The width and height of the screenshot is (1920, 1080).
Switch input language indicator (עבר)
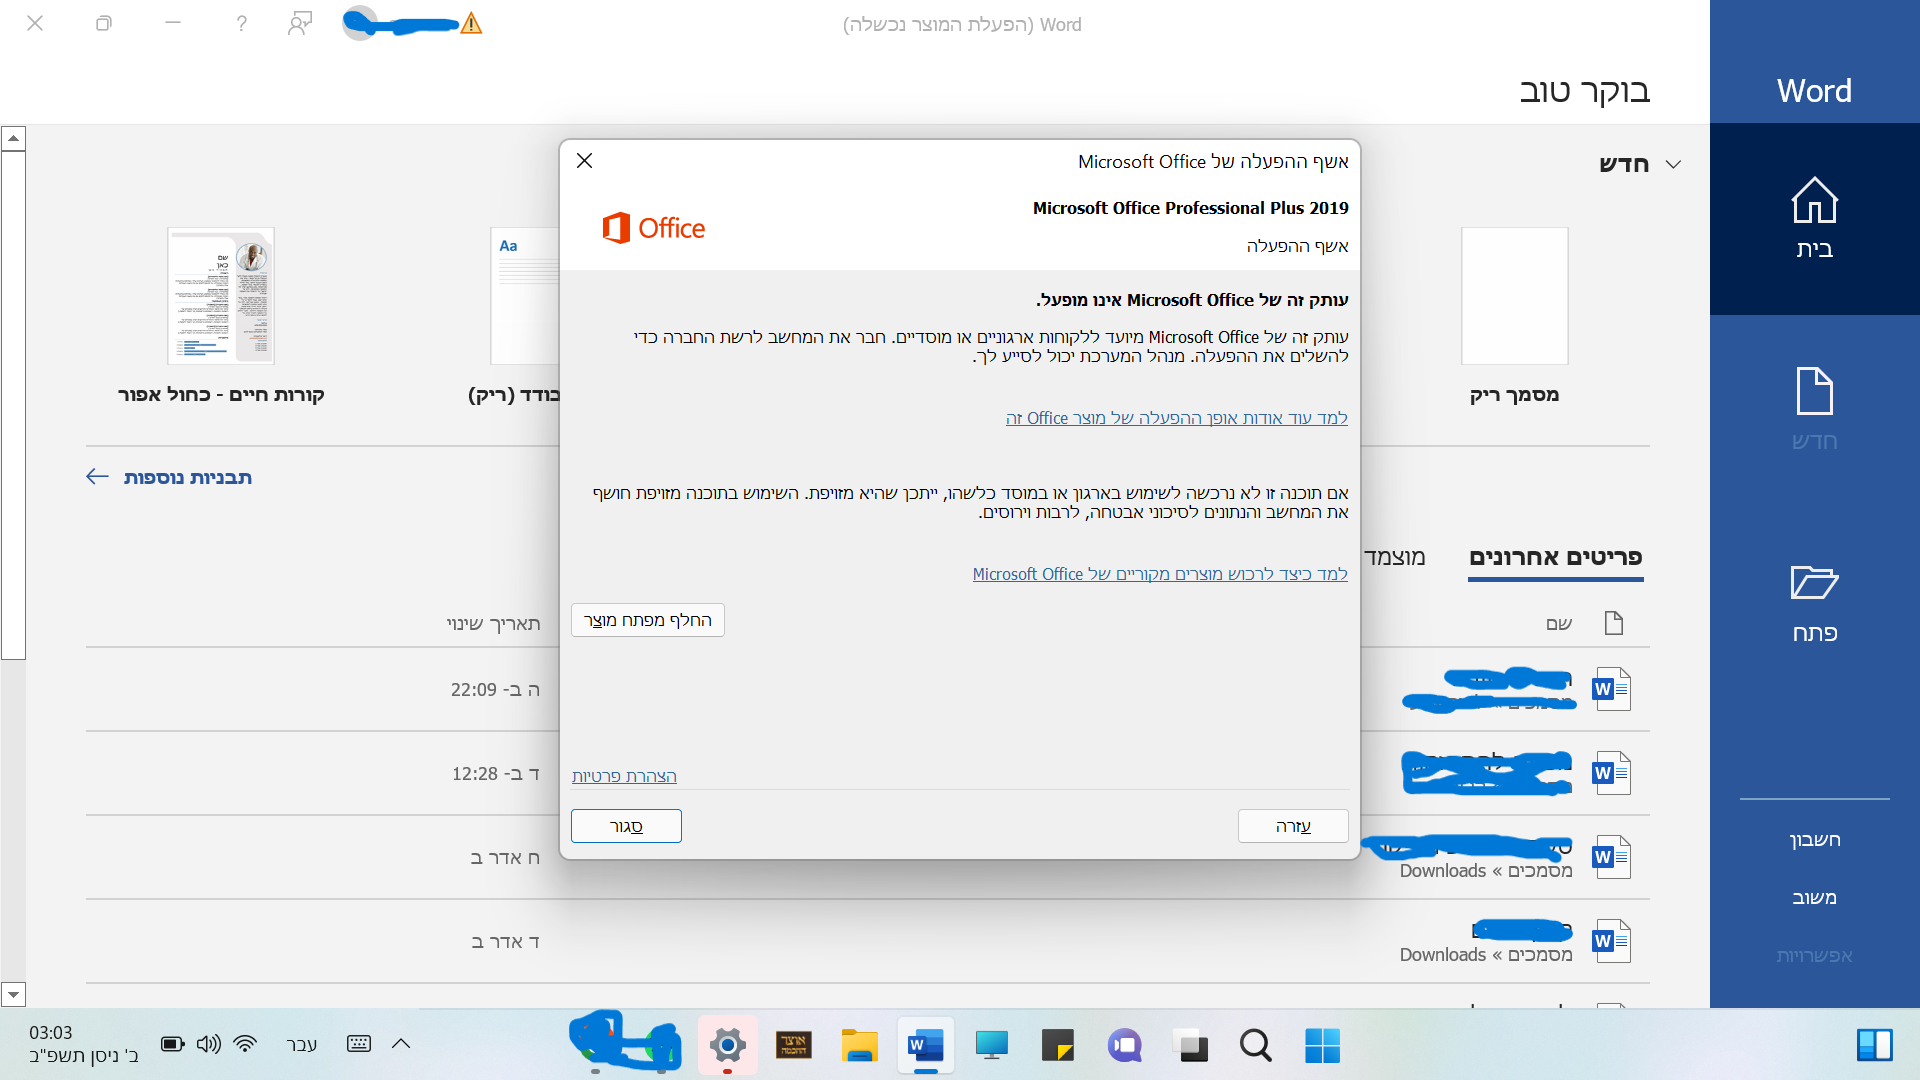(301, 1044)
